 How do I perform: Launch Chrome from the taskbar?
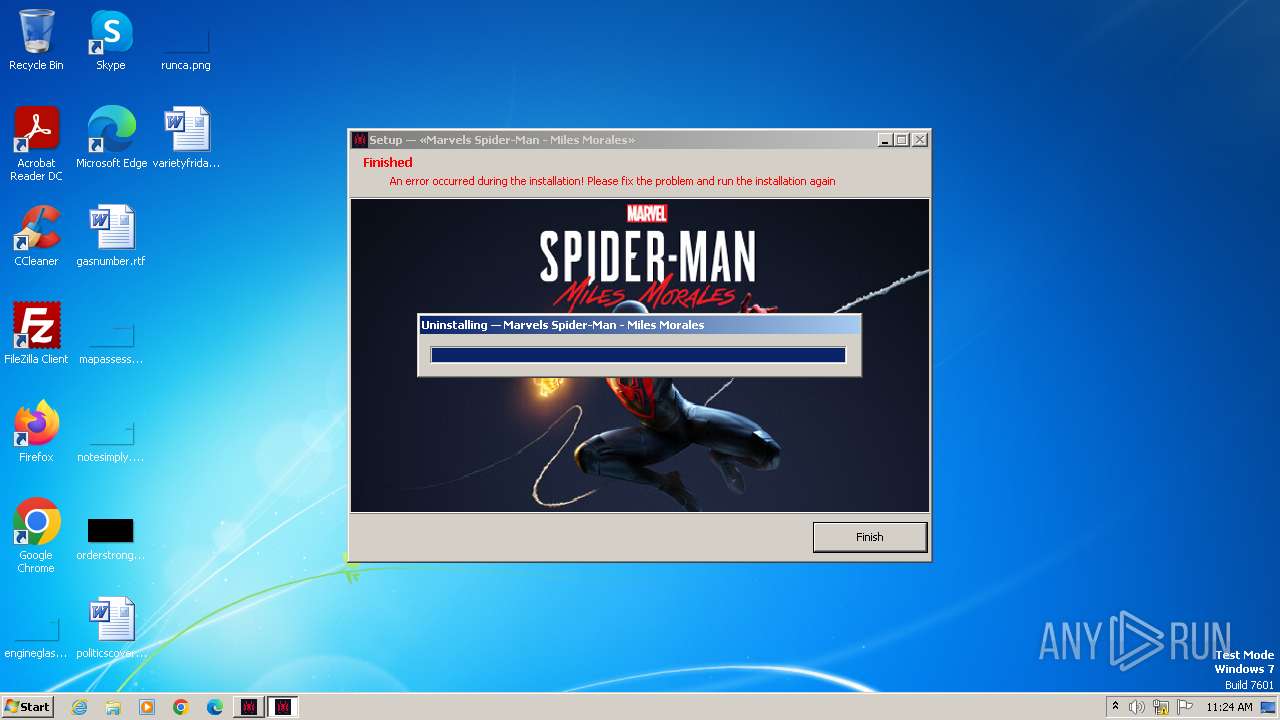pos(181,707)
